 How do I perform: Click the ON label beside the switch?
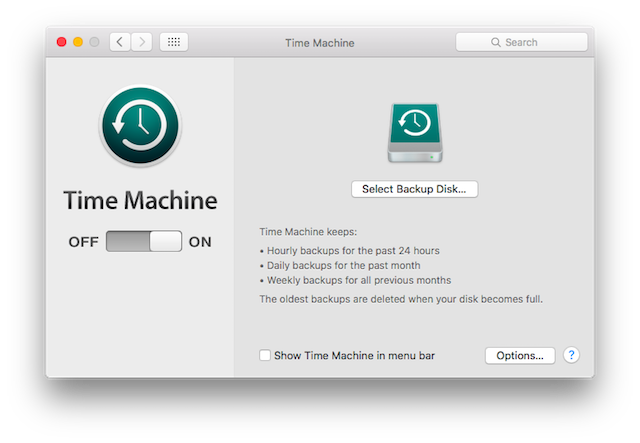(x=200, y=242)
